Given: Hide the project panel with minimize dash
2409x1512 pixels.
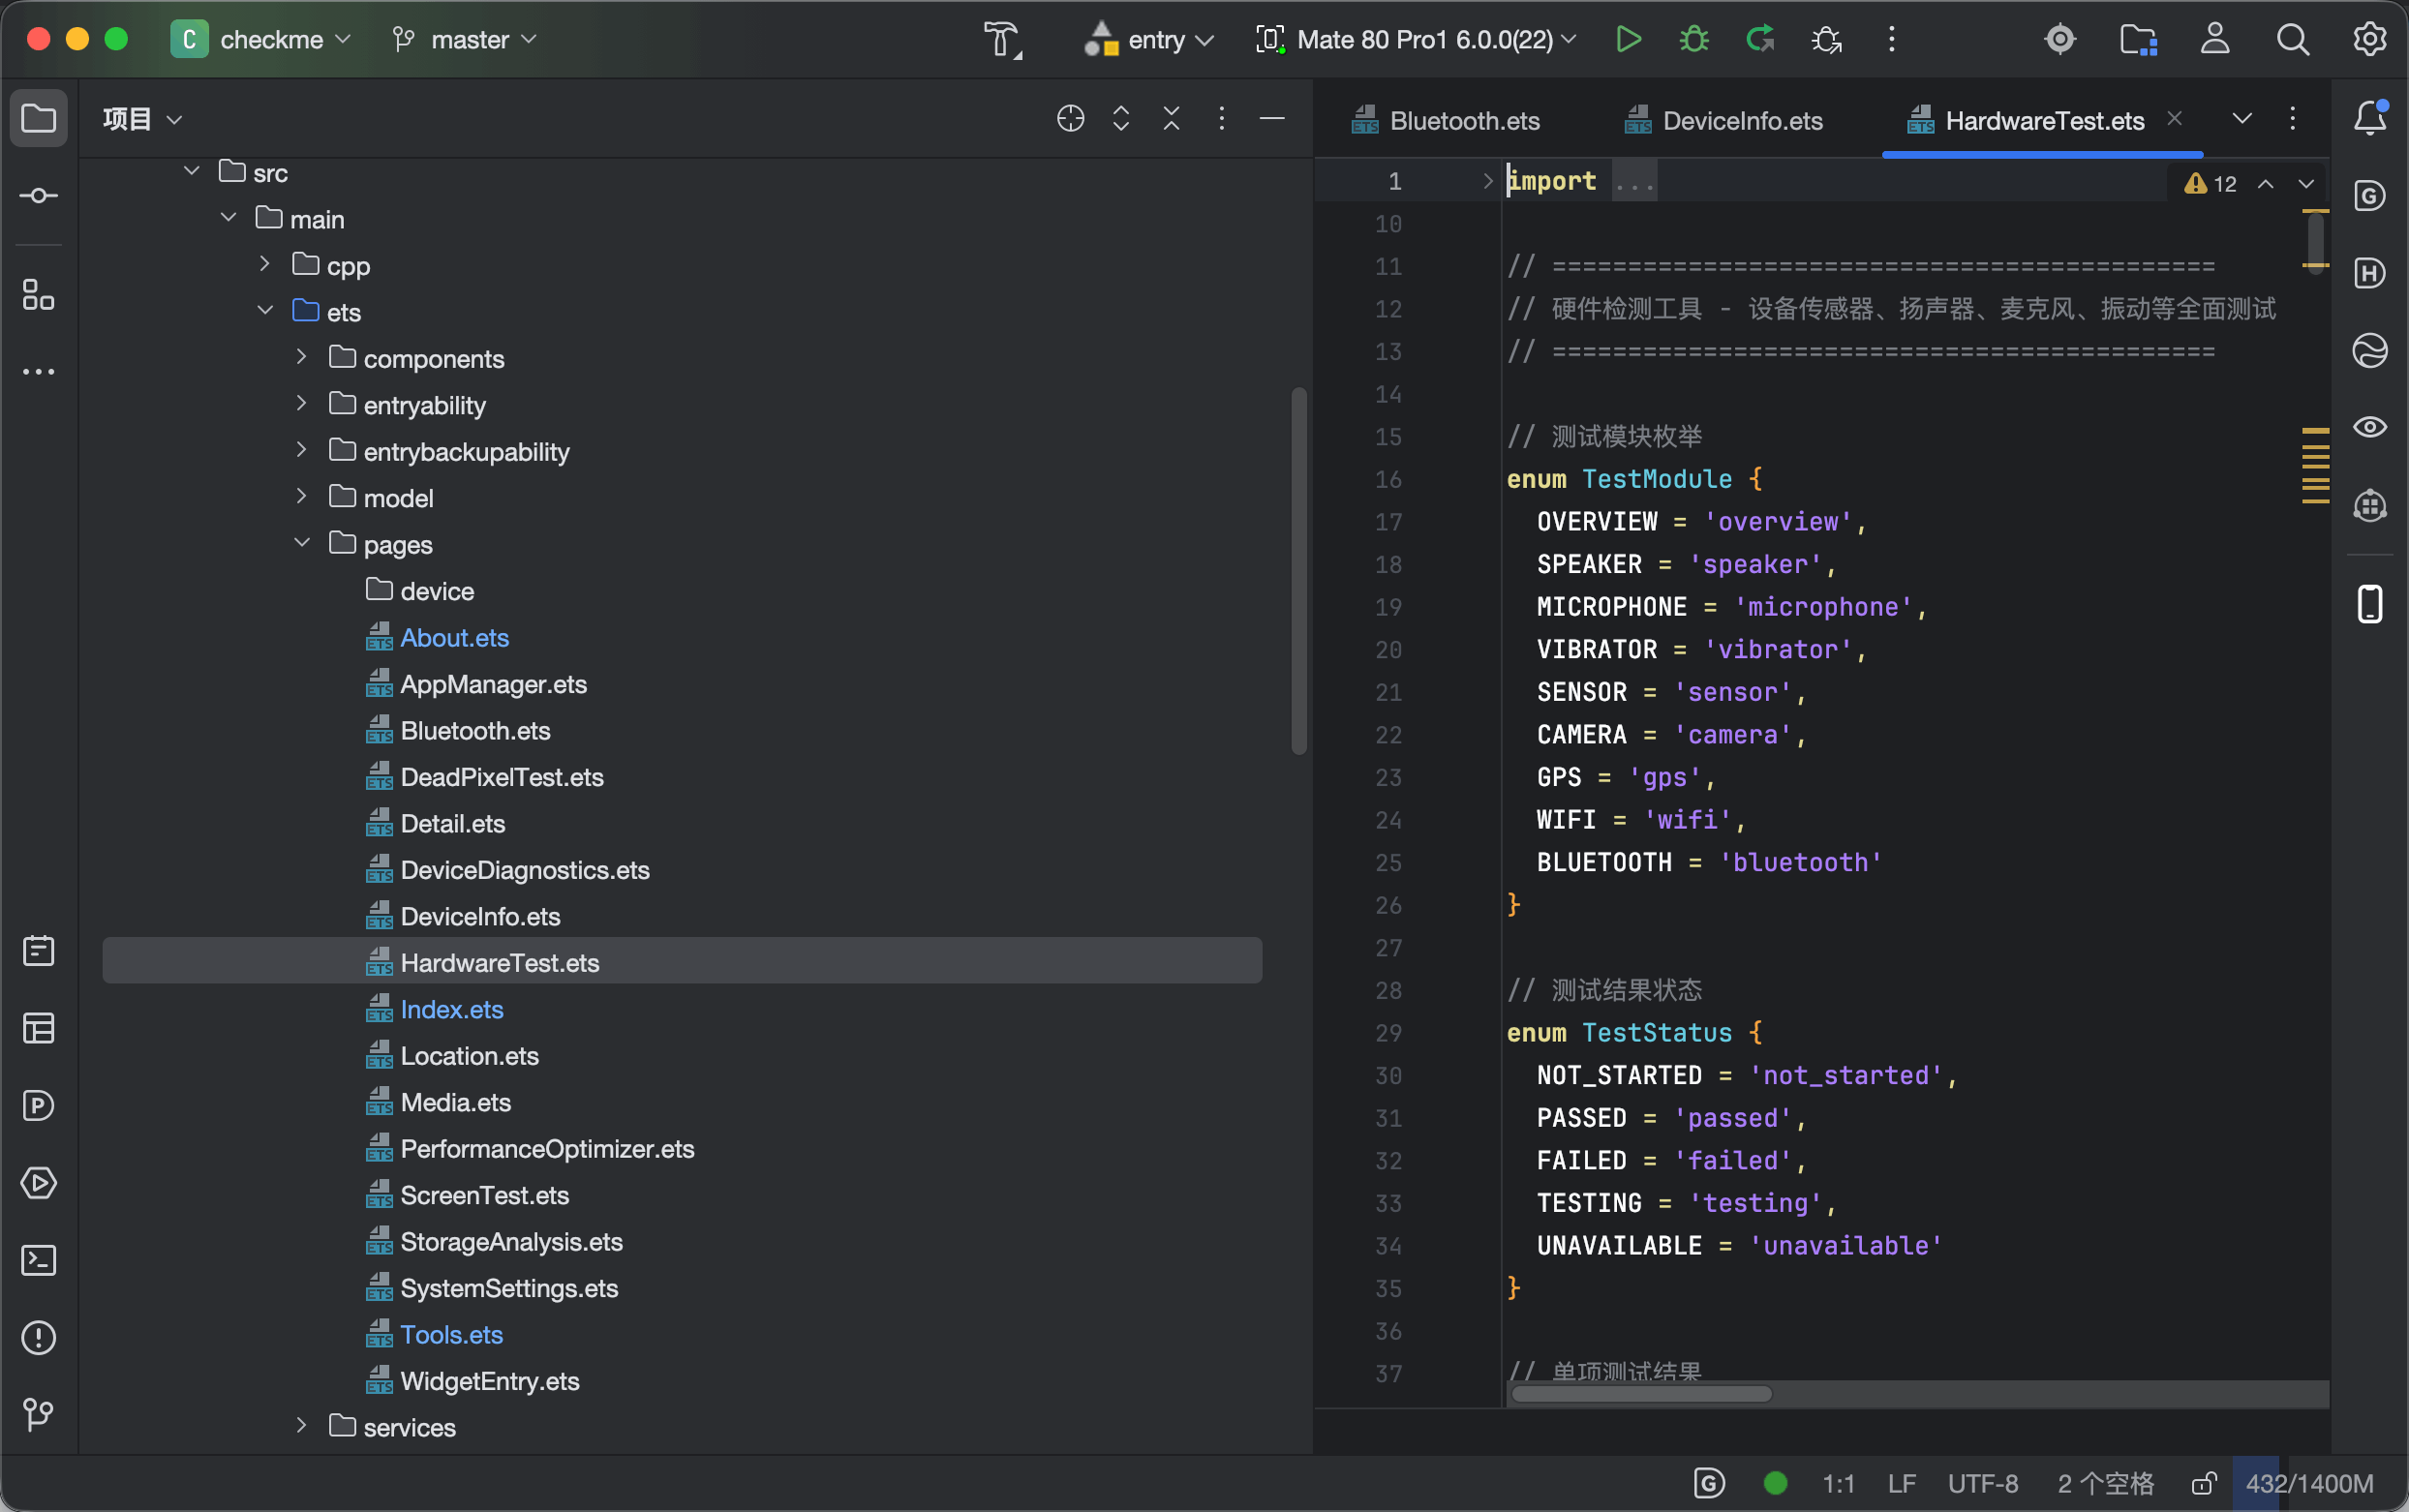Looking at the screenshot, I should click(1271, 118).
